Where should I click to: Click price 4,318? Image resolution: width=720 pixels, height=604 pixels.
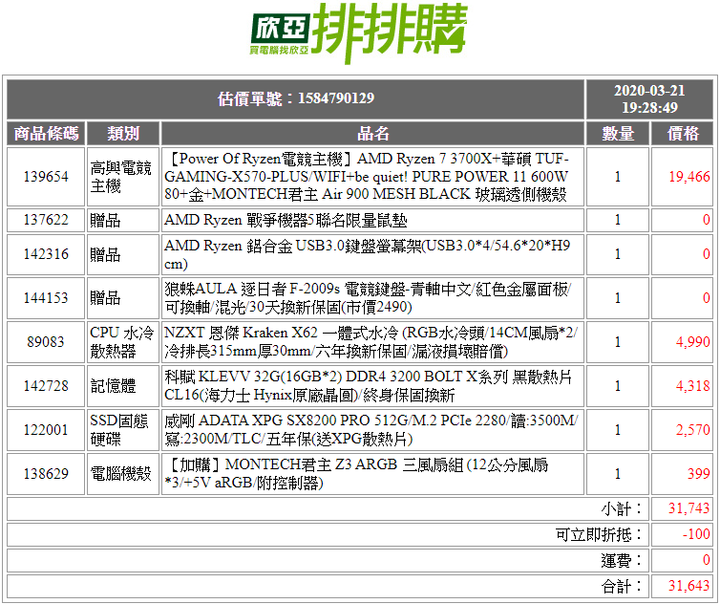pyautogui.click(x=693, y=386)
